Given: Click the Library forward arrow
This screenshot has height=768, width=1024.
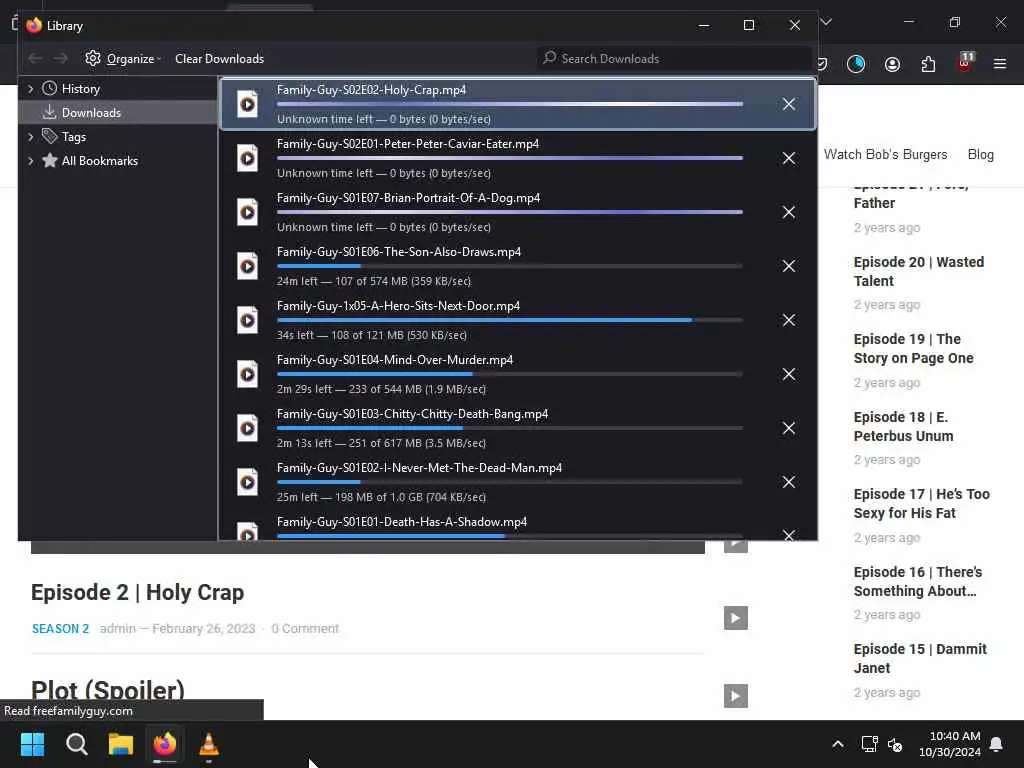Looking at the screenshot, I should (x=60, y=59).
